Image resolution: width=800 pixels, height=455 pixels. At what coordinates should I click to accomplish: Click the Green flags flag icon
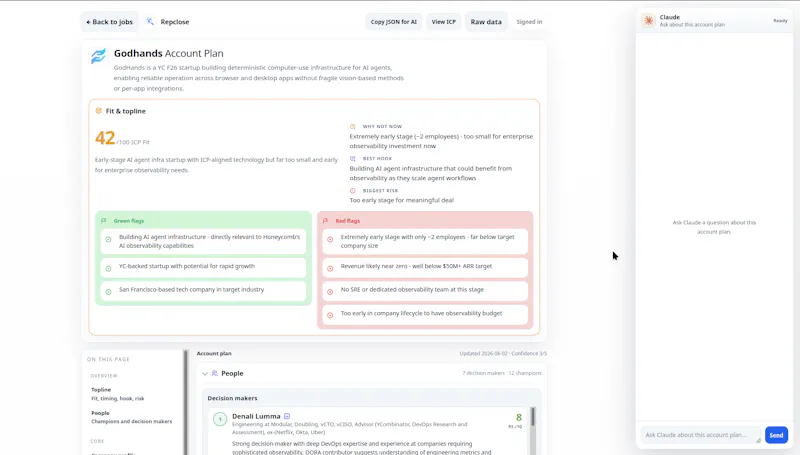104,221
